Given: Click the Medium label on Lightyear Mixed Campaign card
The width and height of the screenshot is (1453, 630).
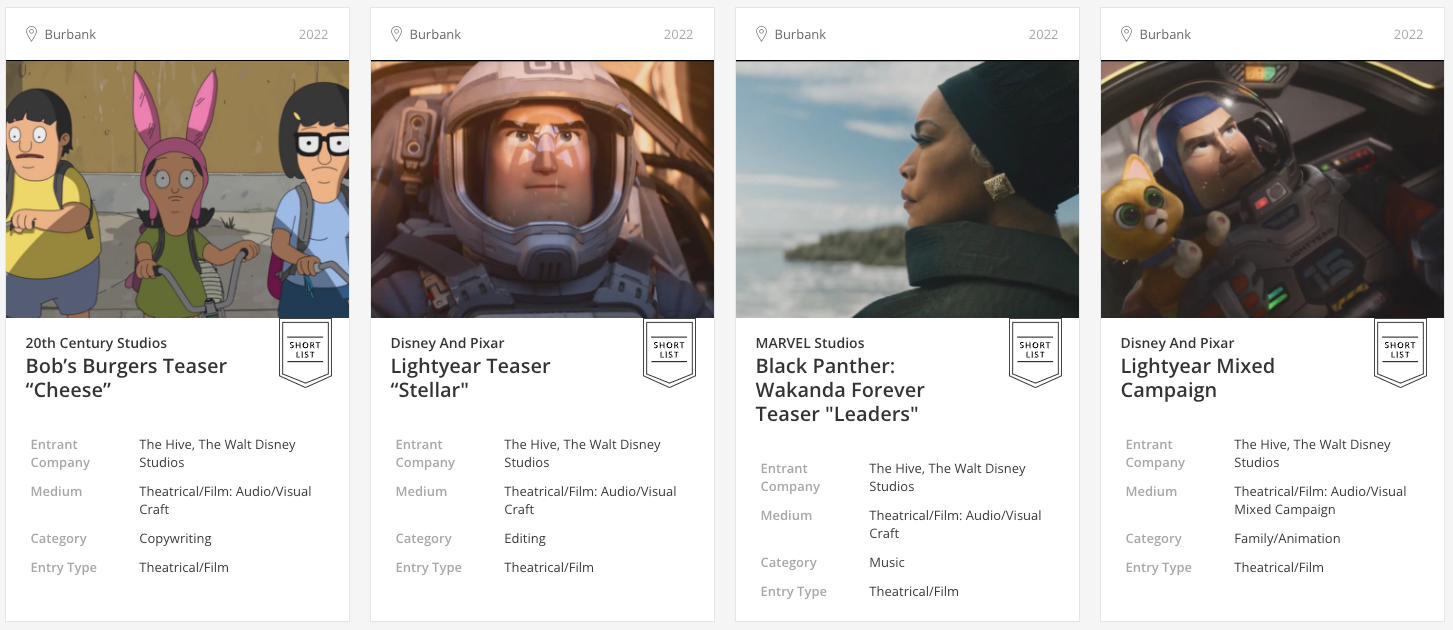Looking at the screenshot, I should click(x=1151, y=492).
